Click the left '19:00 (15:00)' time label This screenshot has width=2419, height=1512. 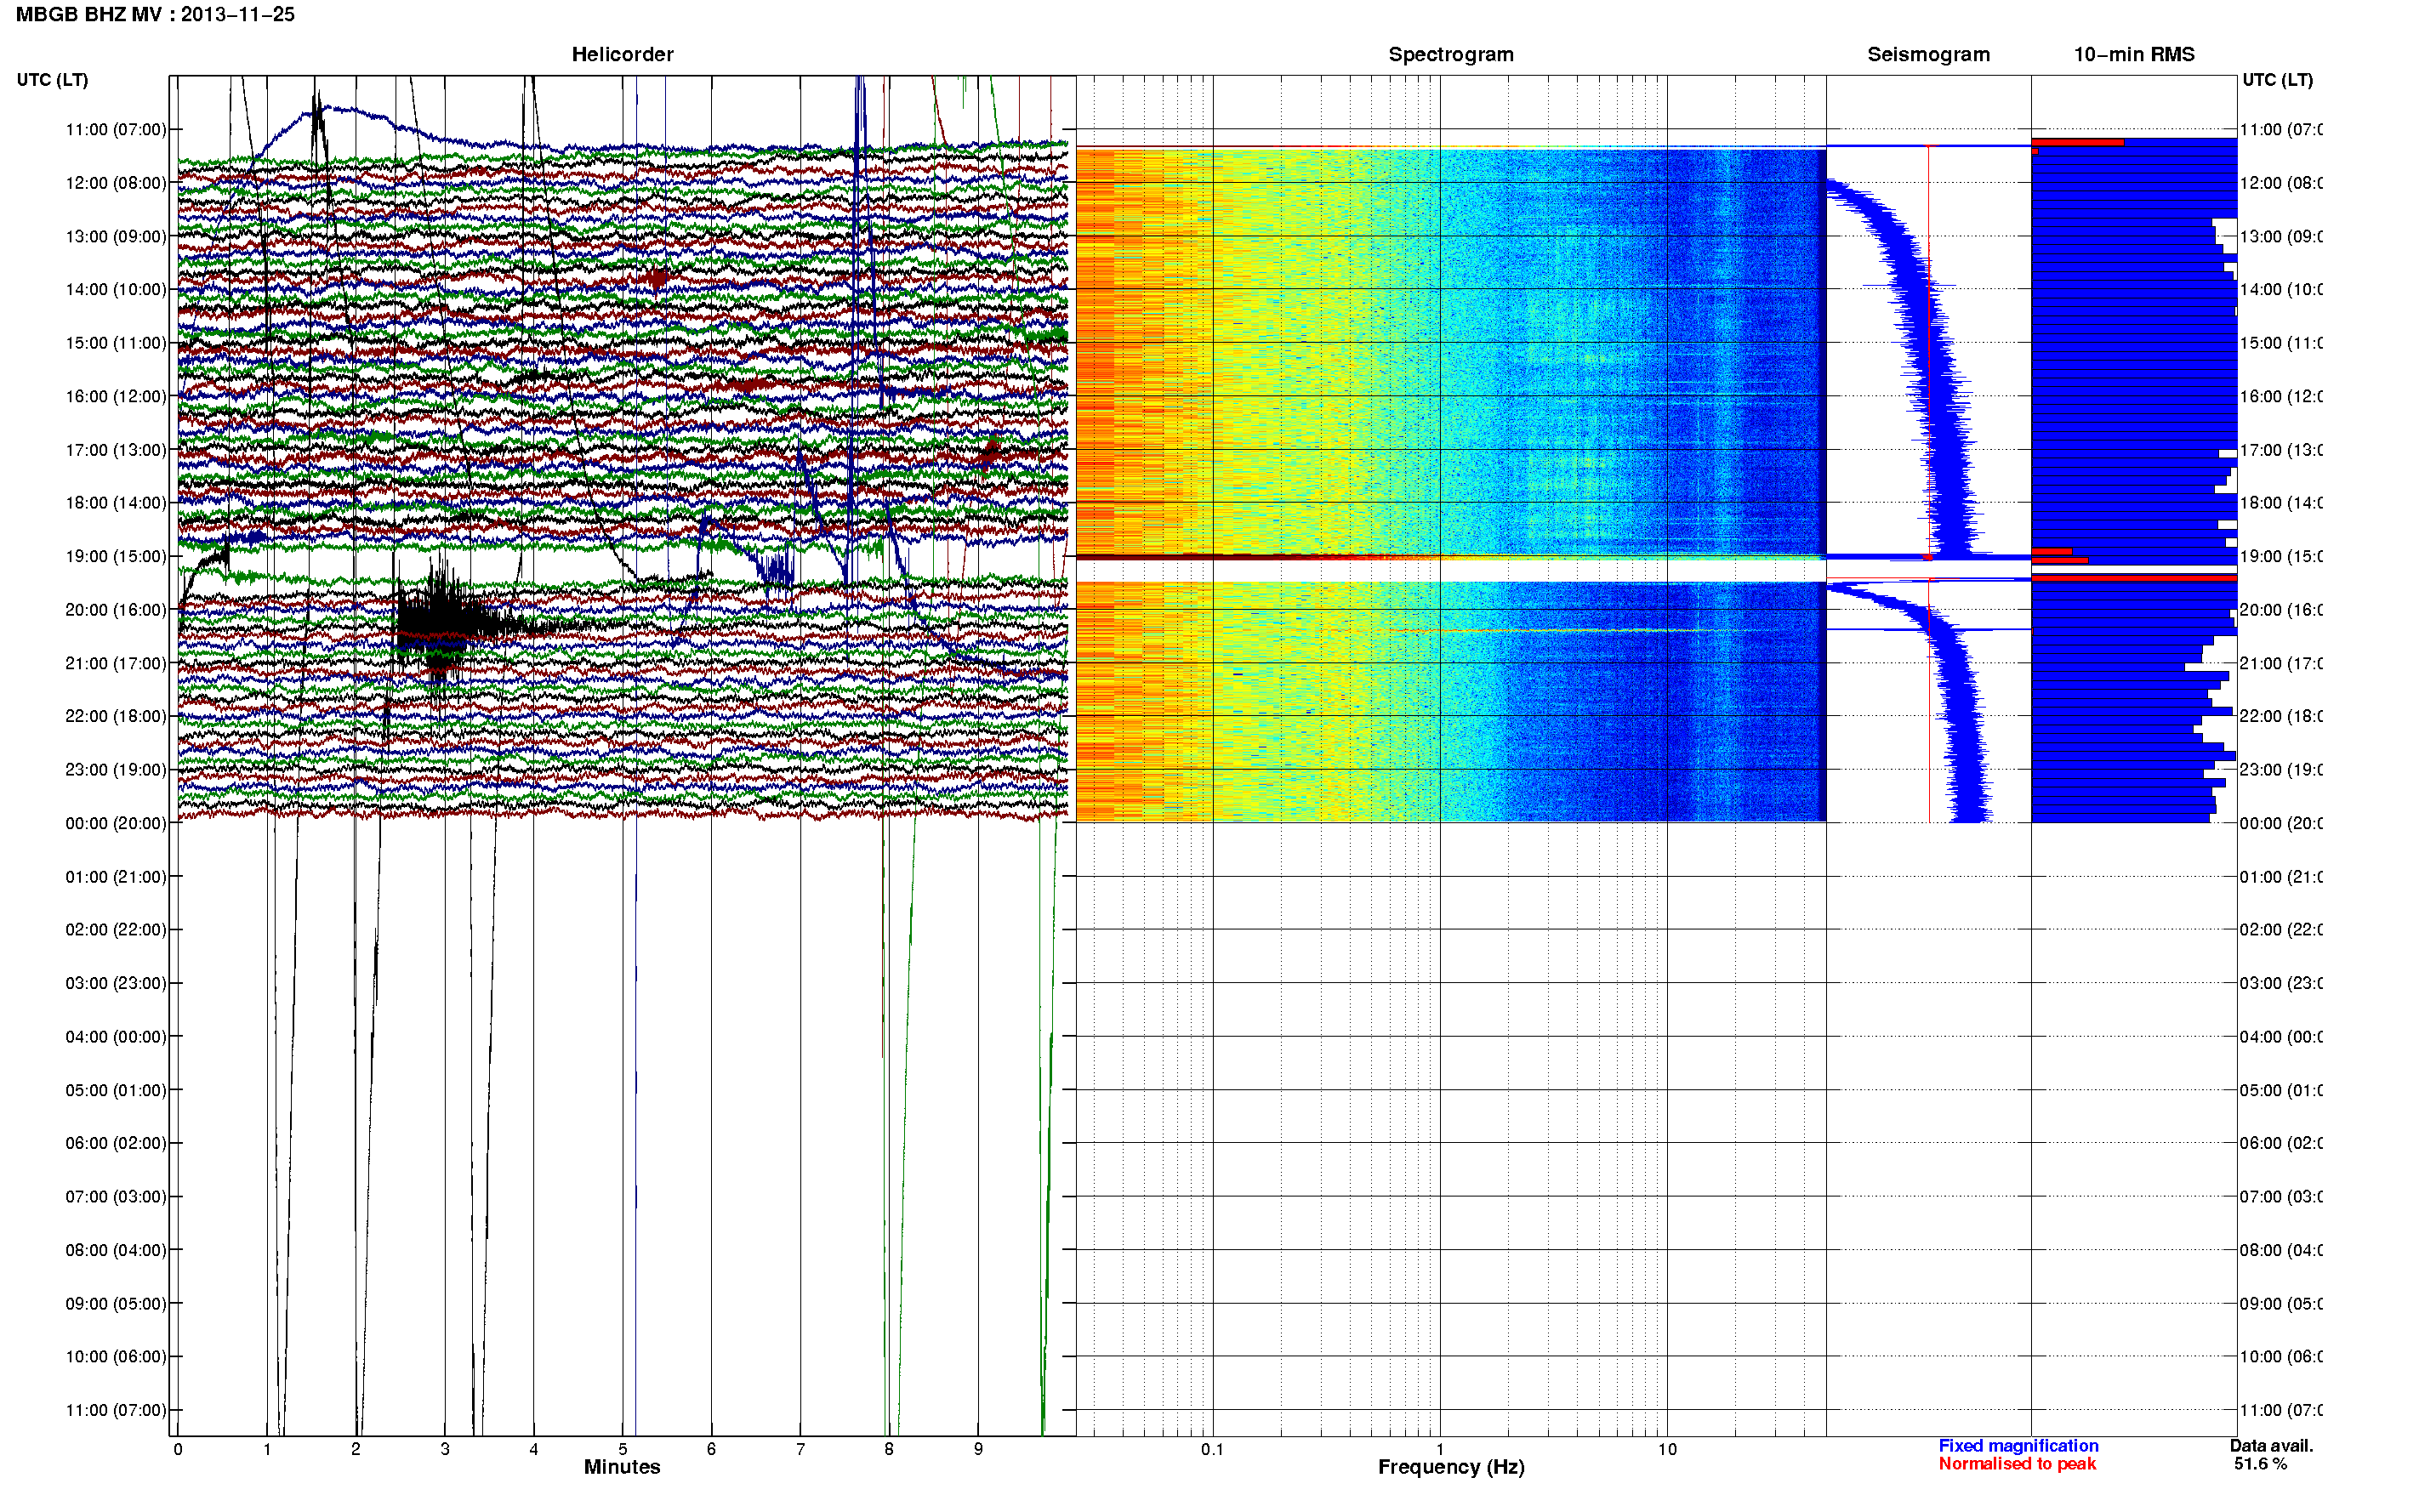(x=115, y=556)
